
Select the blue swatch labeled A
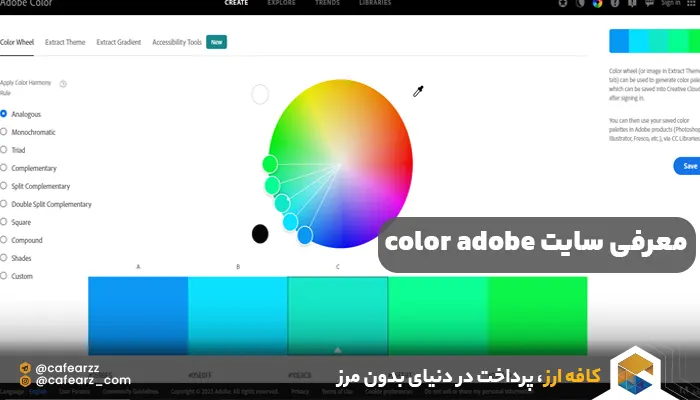point(138,316)
